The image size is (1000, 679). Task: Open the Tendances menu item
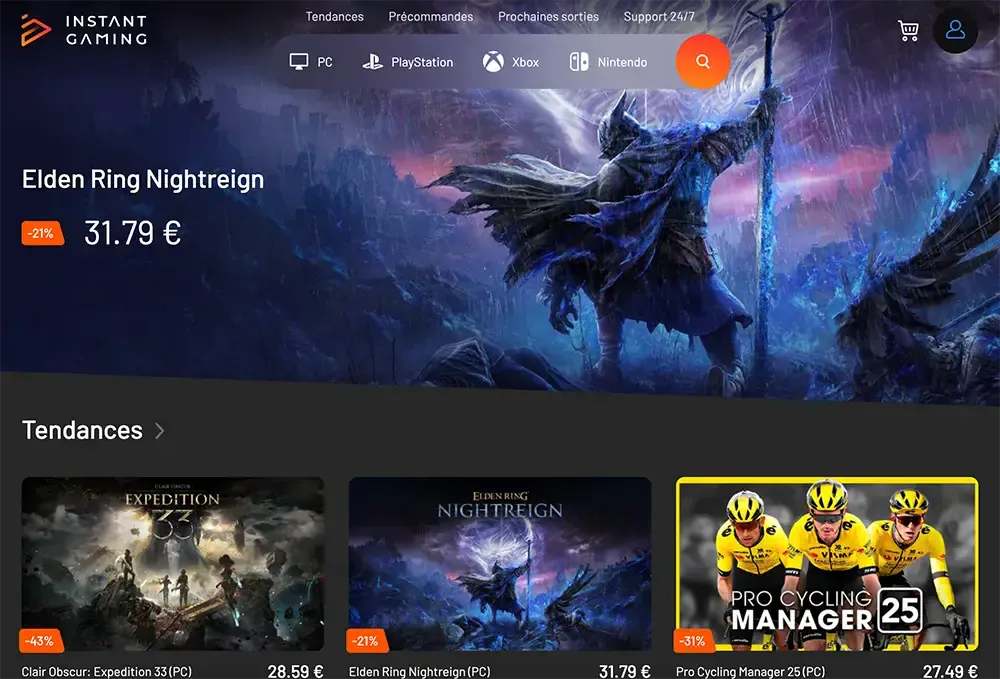334,17
